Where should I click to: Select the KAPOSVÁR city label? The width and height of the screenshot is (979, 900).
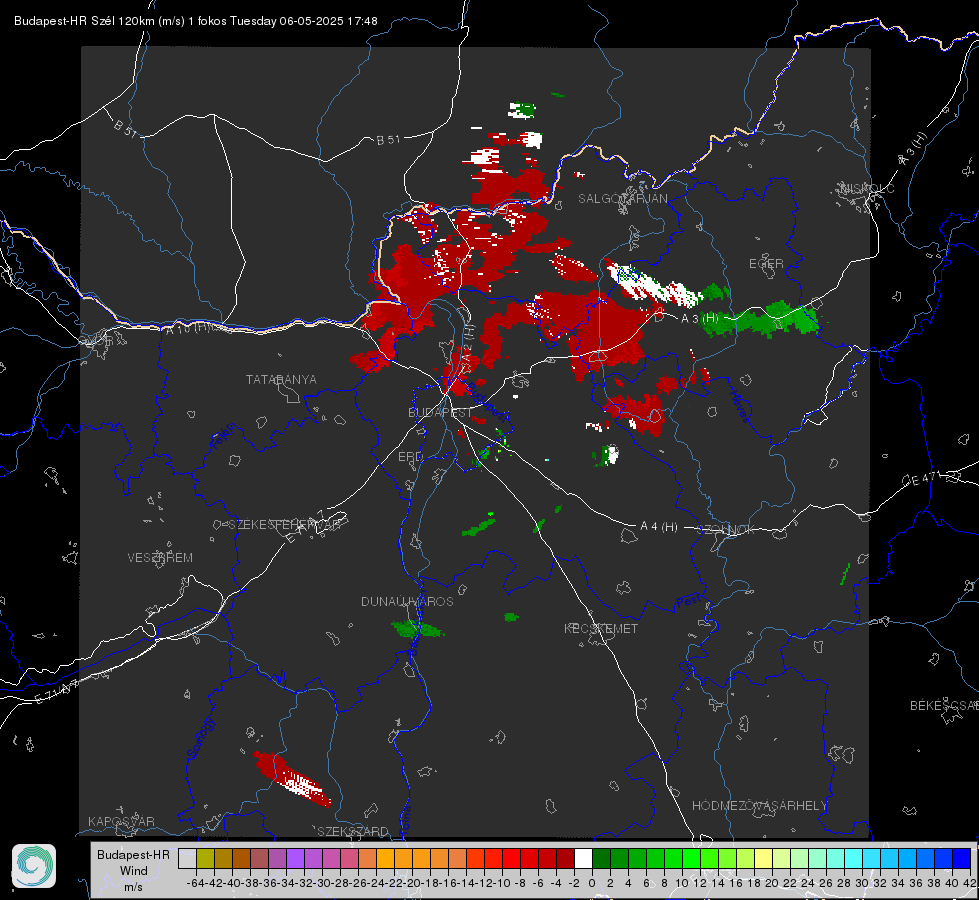click(x=121, y=821)
